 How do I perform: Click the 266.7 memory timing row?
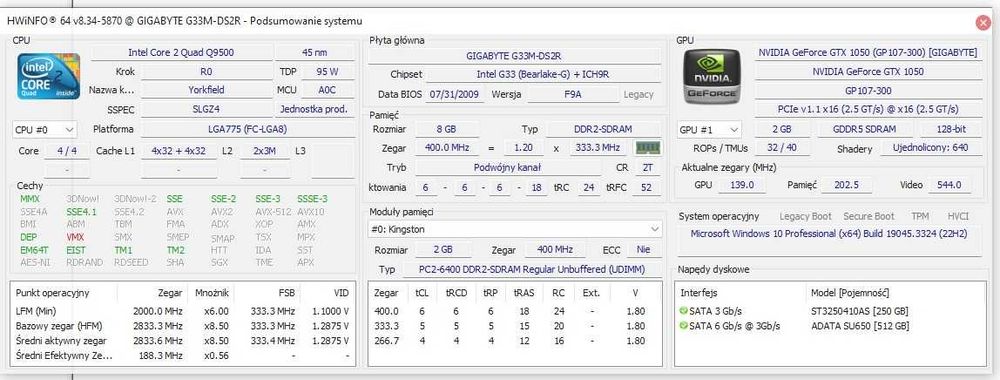point(515,340)
